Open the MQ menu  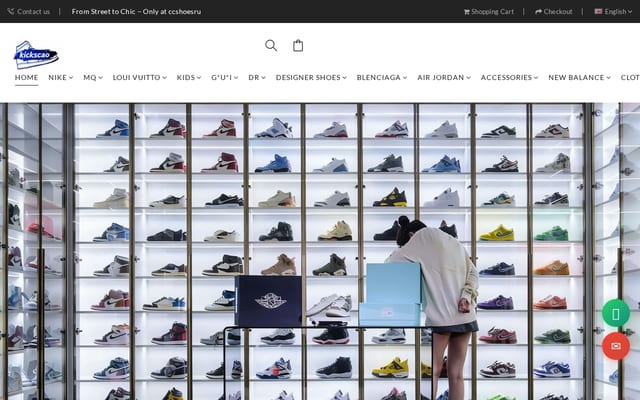pyautogui.click(x=93, y=78)
